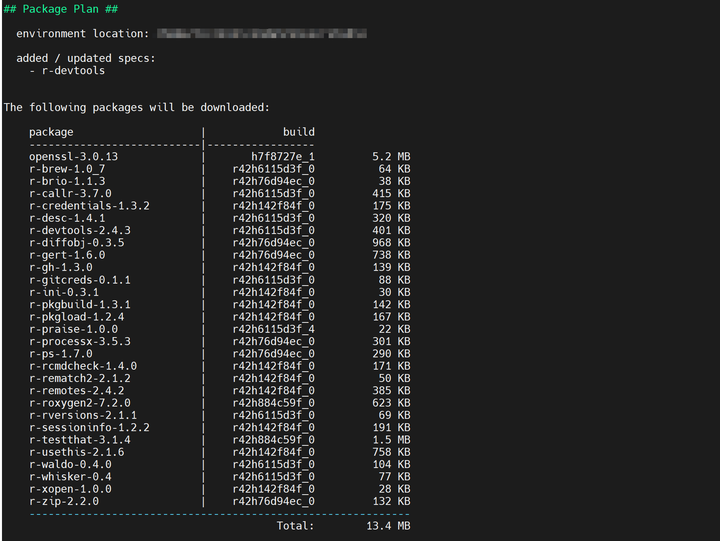The image size is (720, 541).
Task: Click the Total 13.4 MB line
Action: point(343,526)
